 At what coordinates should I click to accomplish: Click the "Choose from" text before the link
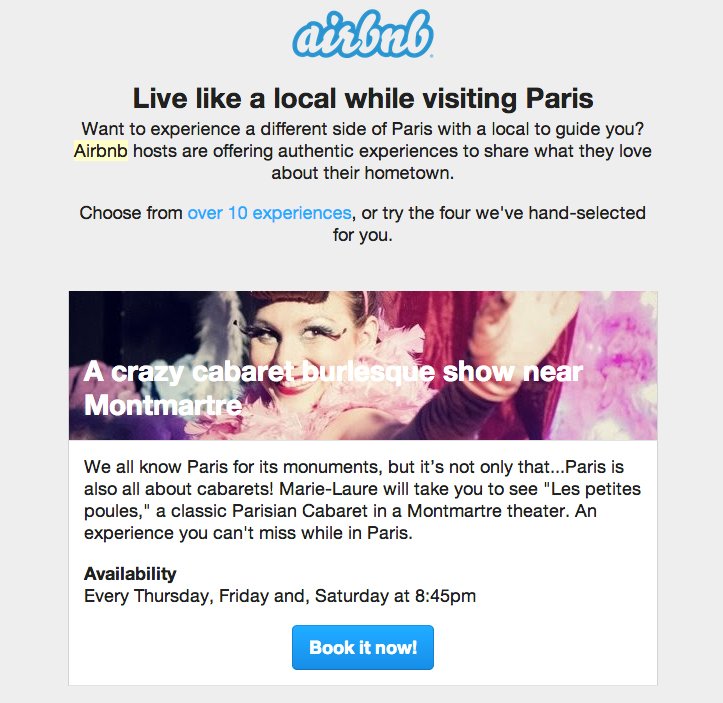pyautogui.click(x=131, y=213)
